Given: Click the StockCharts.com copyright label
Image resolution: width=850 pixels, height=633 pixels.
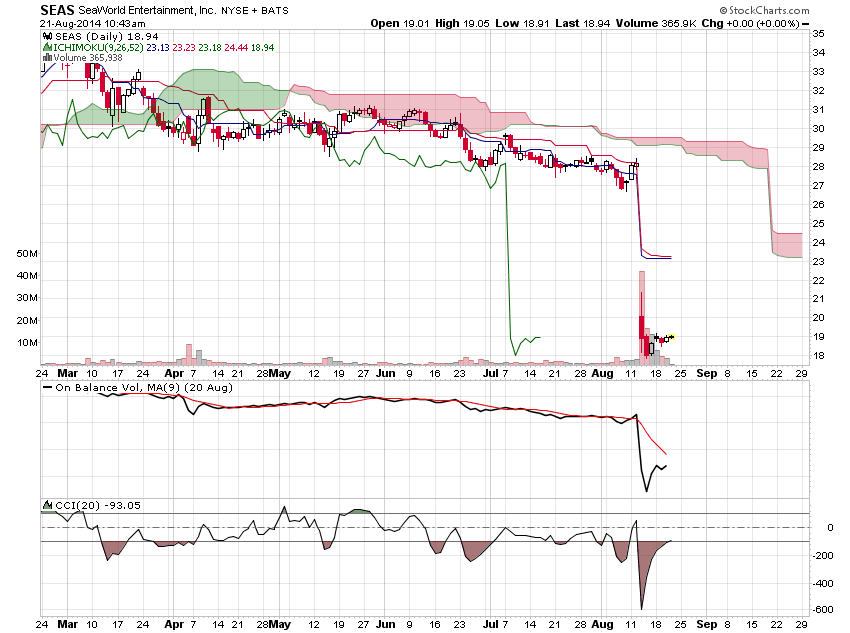Looking at the screenshot, I should pos(764,10).
